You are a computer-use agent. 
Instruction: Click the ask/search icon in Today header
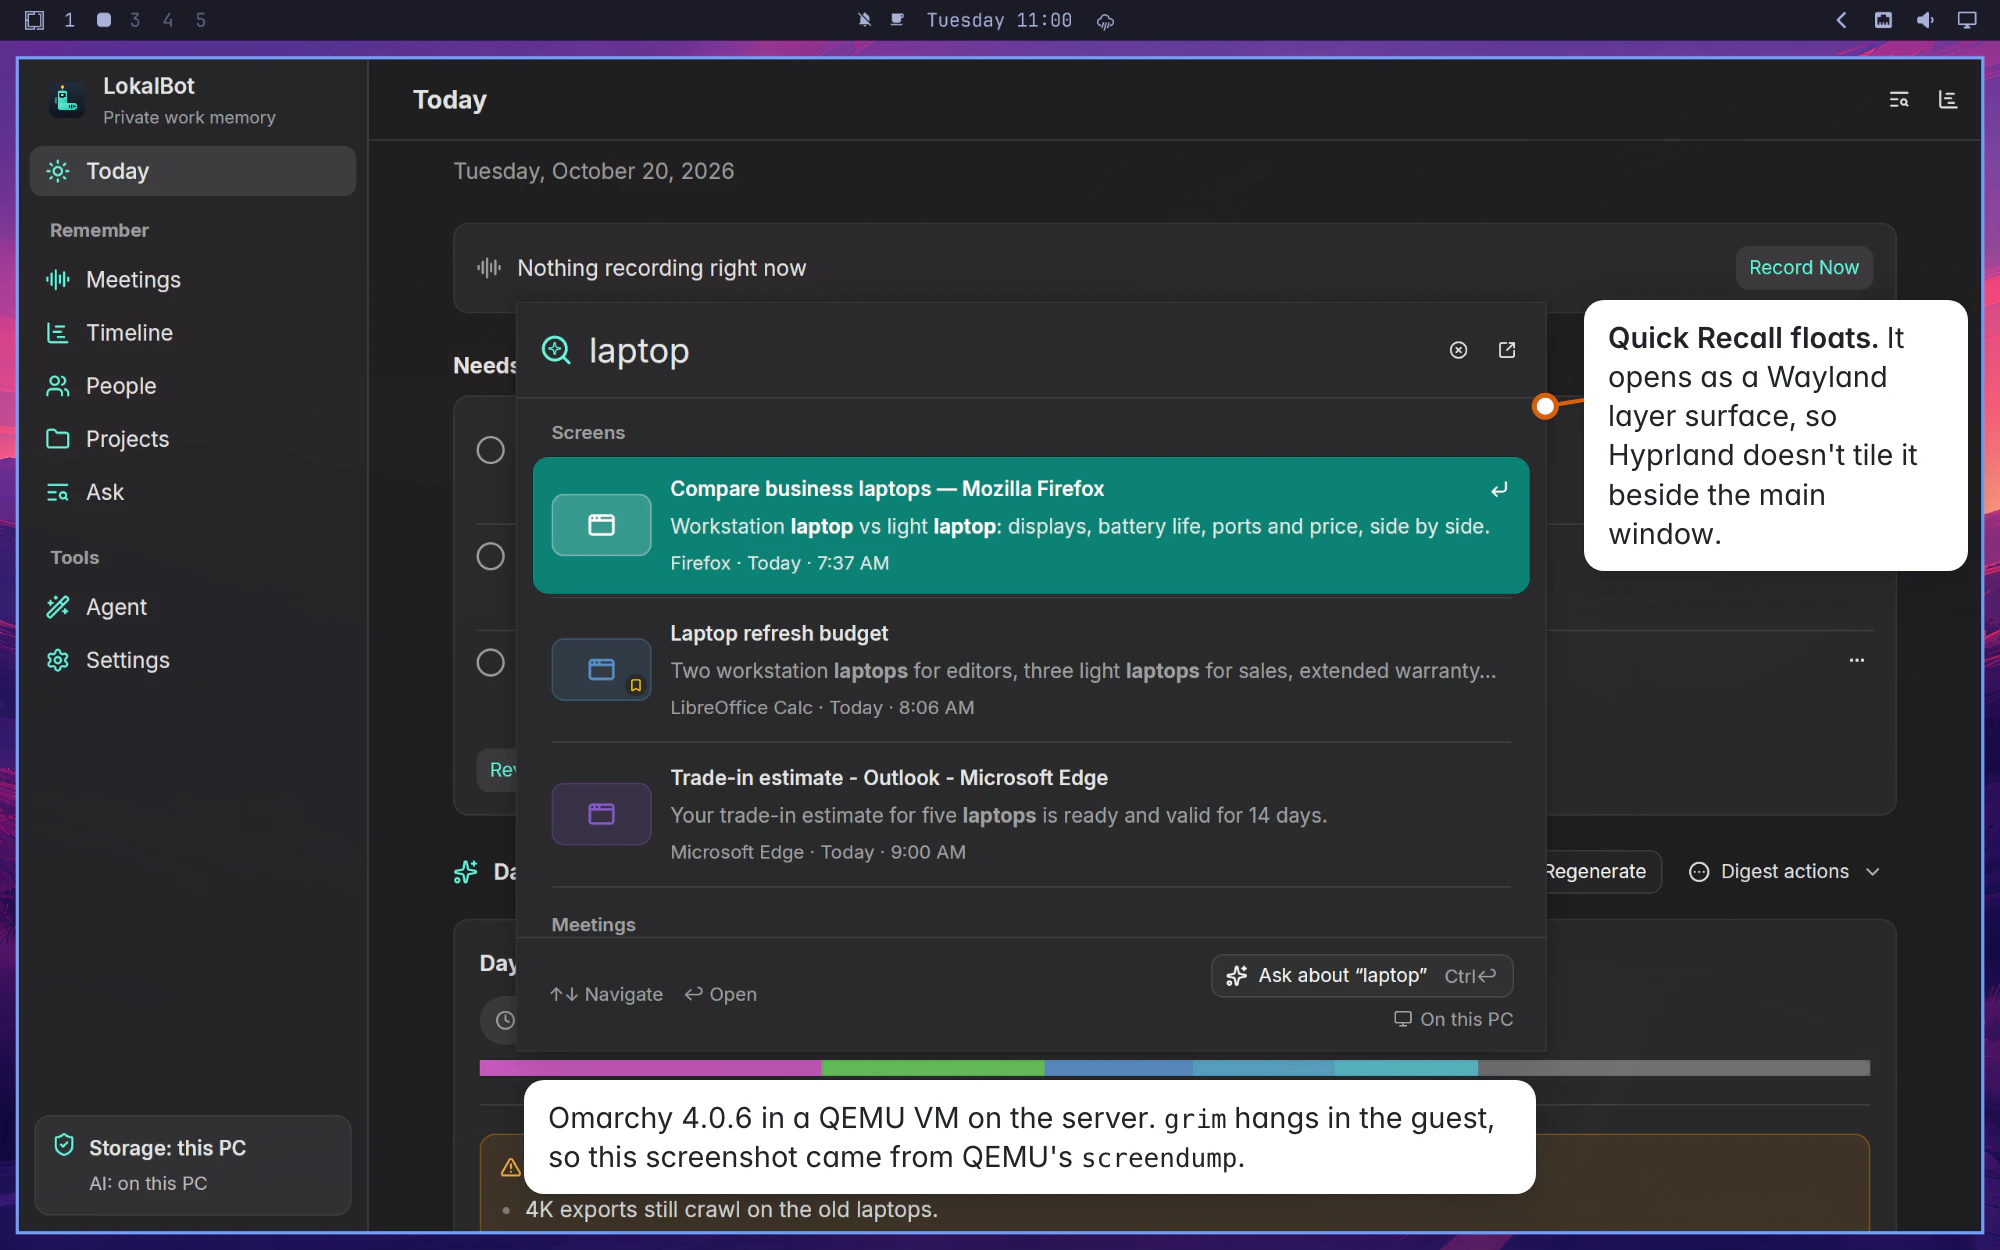(x=1899, y=100)
